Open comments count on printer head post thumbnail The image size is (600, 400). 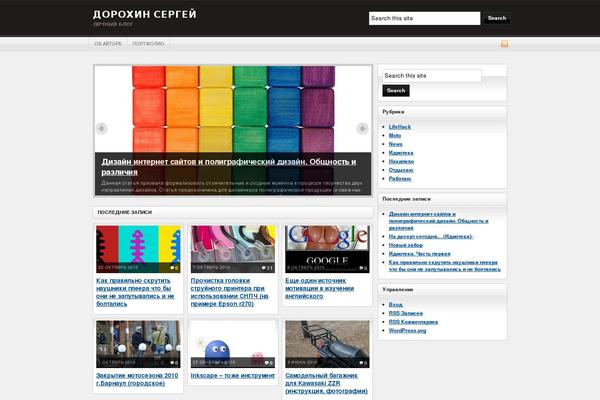pos(267,268)
